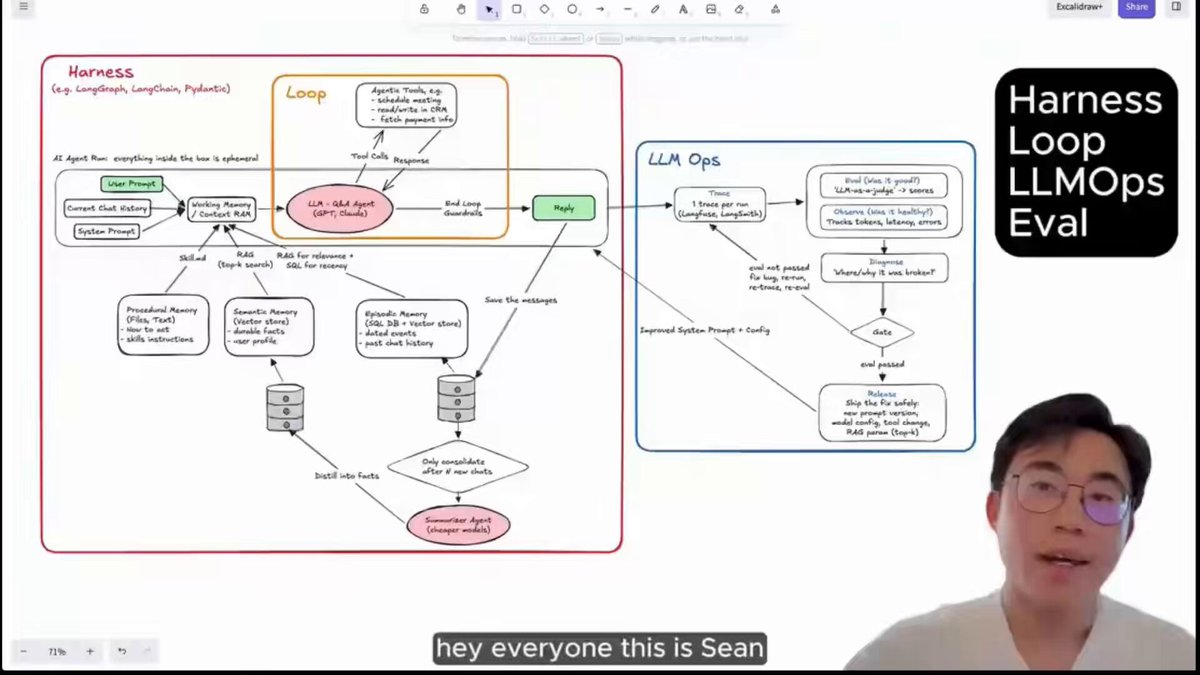
Task: Reset zoom via the 71% label
Action: 57,651
